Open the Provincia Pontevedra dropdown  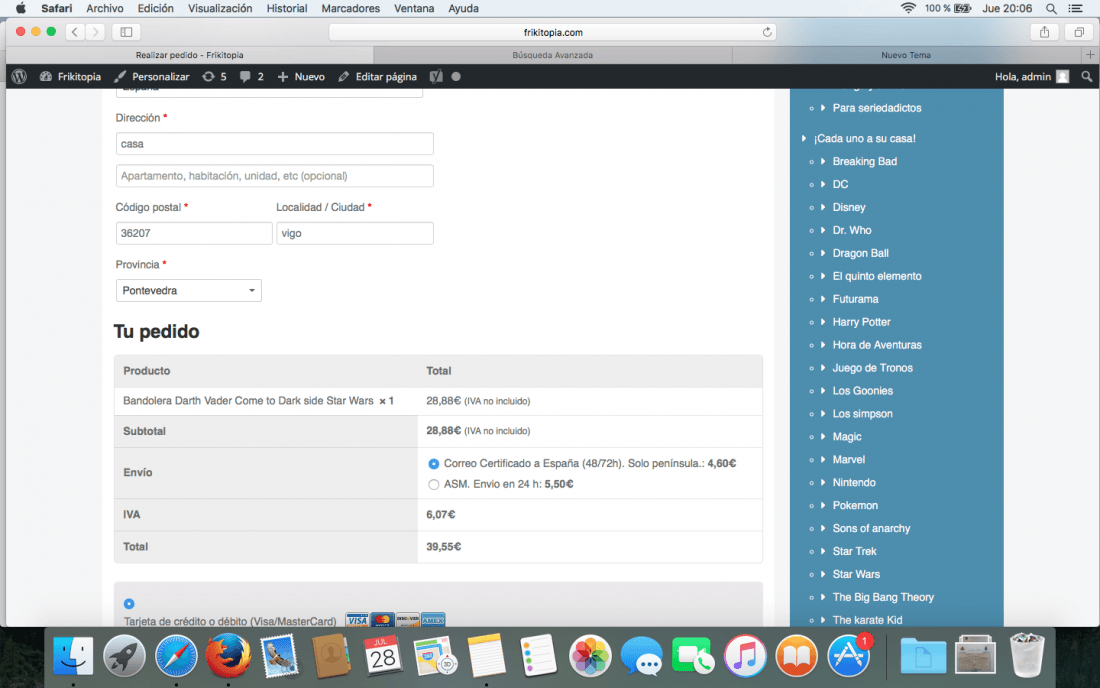pyautogui.click(x=189, y=290)
